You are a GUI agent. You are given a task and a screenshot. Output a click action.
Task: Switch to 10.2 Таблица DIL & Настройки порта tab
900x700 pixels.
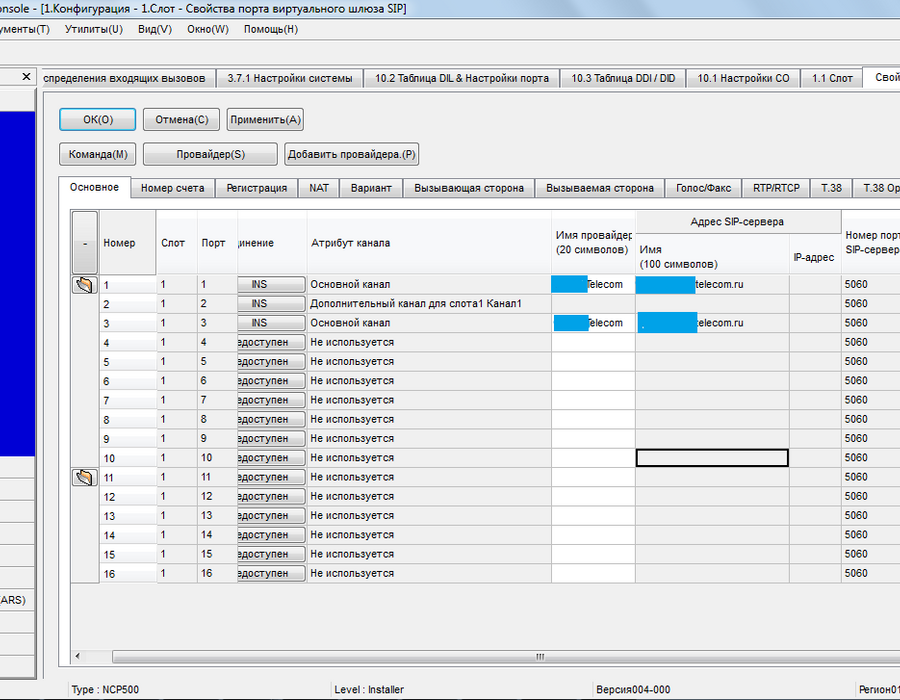click(462, 78)
